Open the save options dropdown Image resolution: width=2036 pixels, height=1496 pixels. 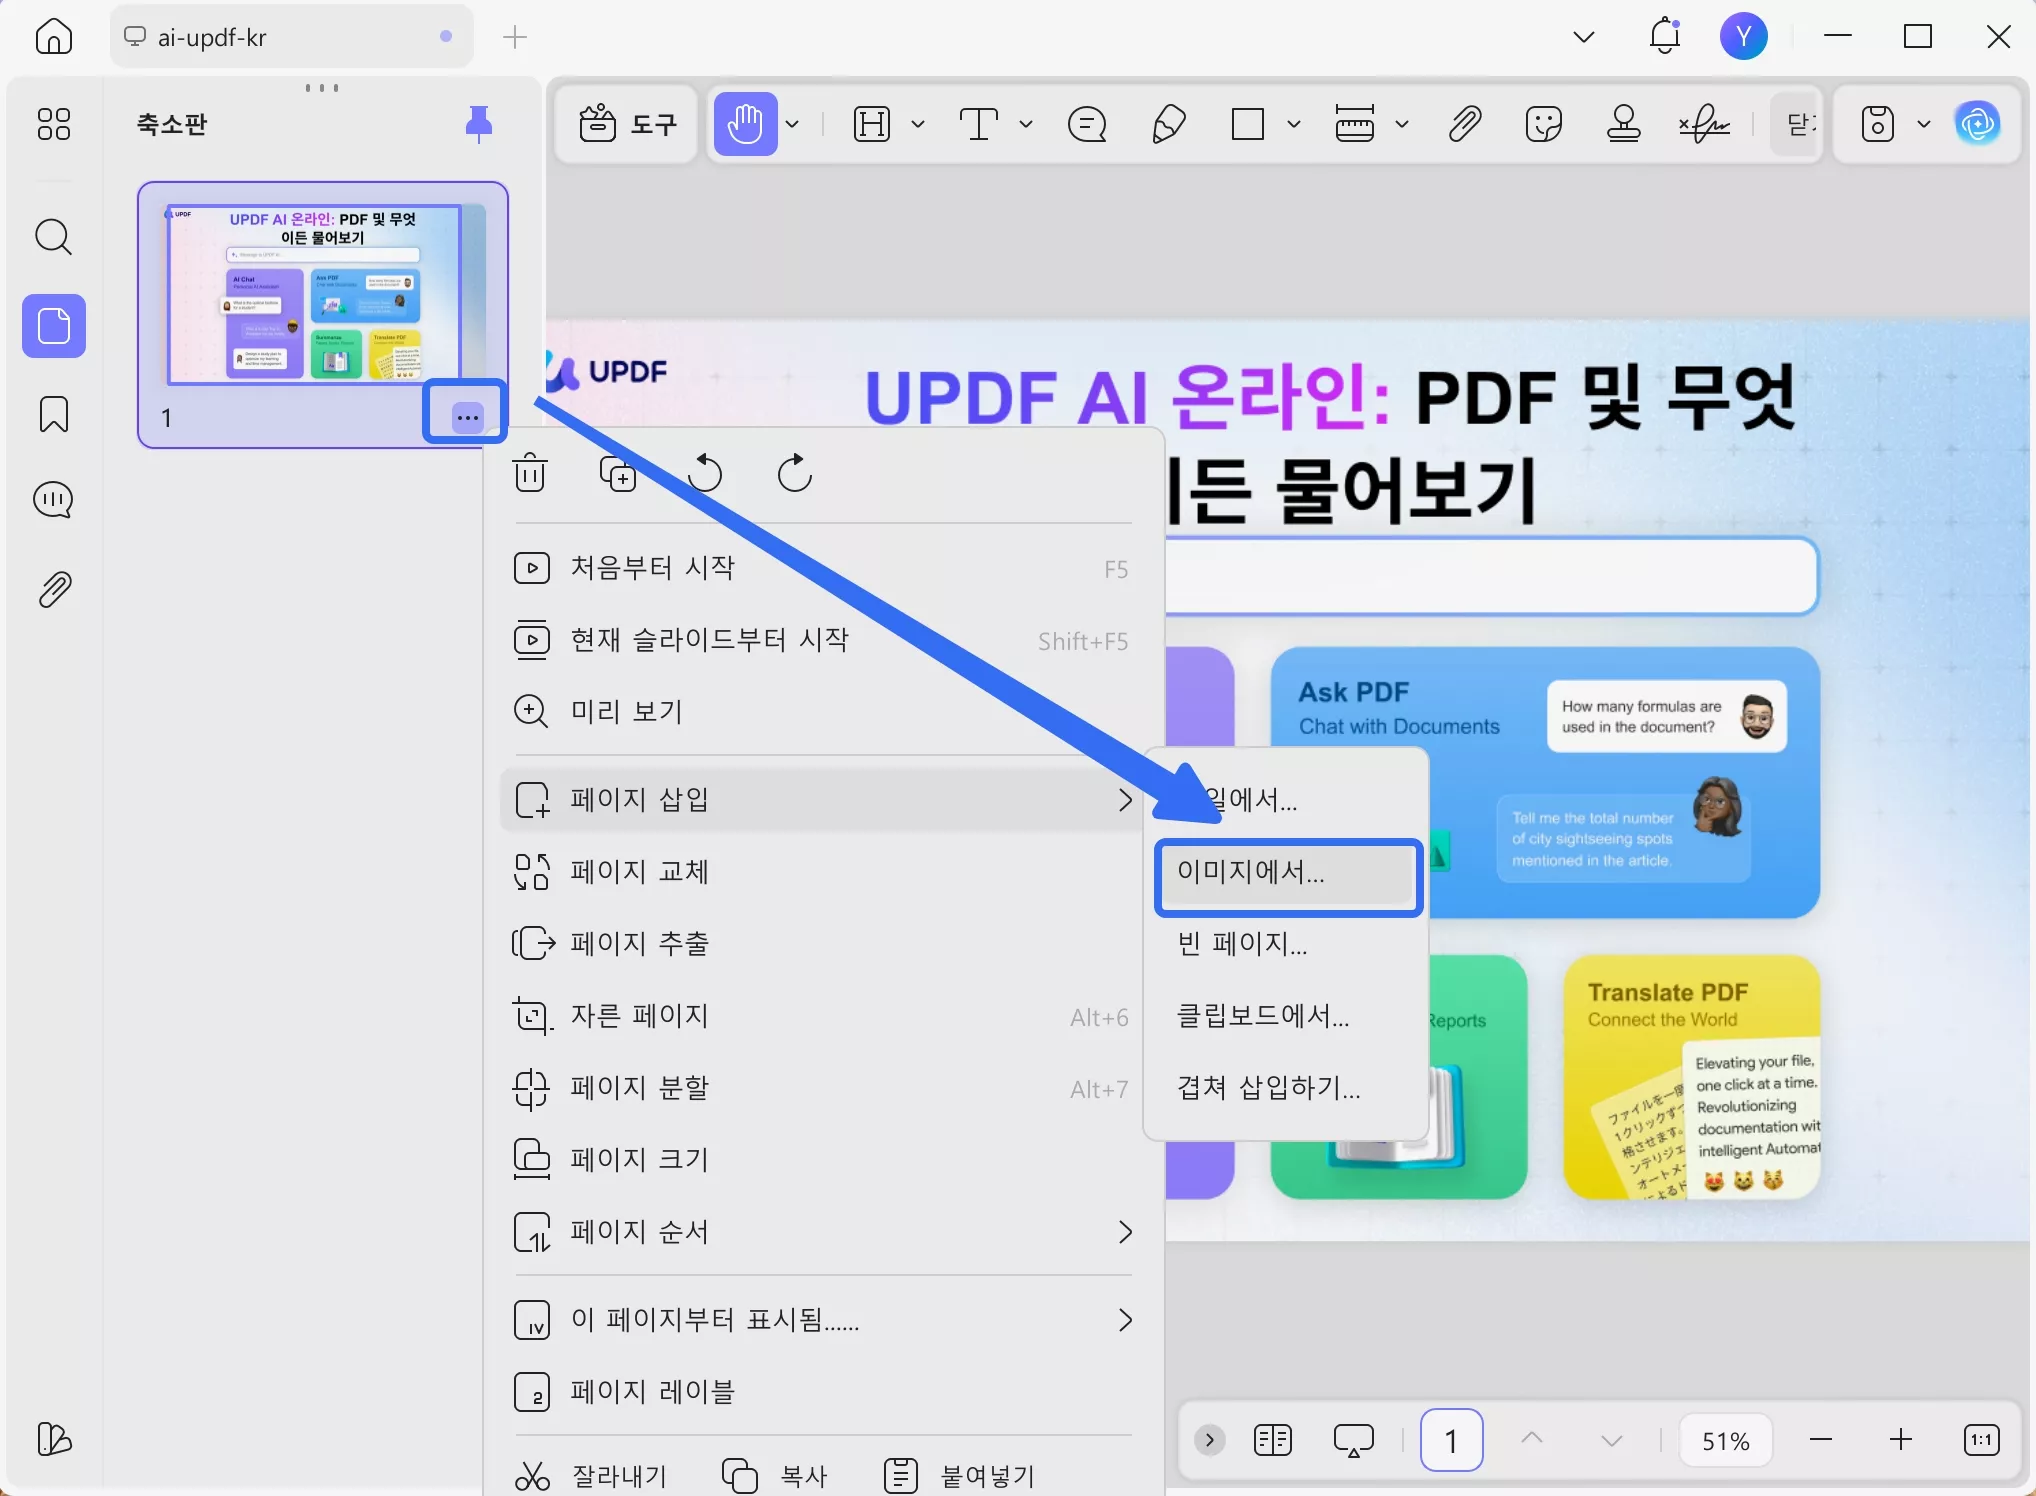pyautogui.click(x=1925, y=123)
